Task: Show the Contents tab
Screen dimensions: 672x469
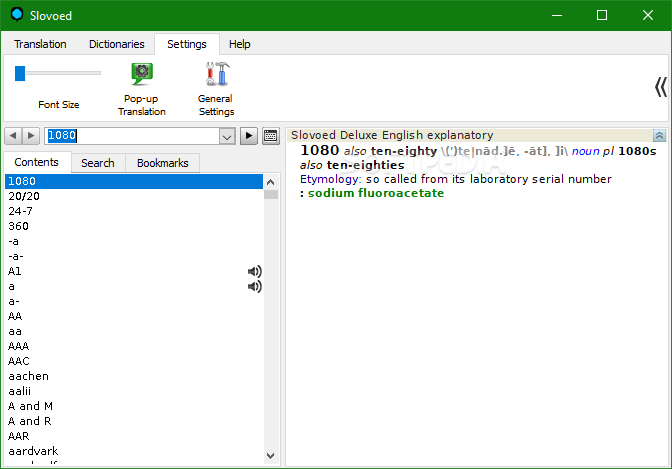Action: (x=37, y=162)
